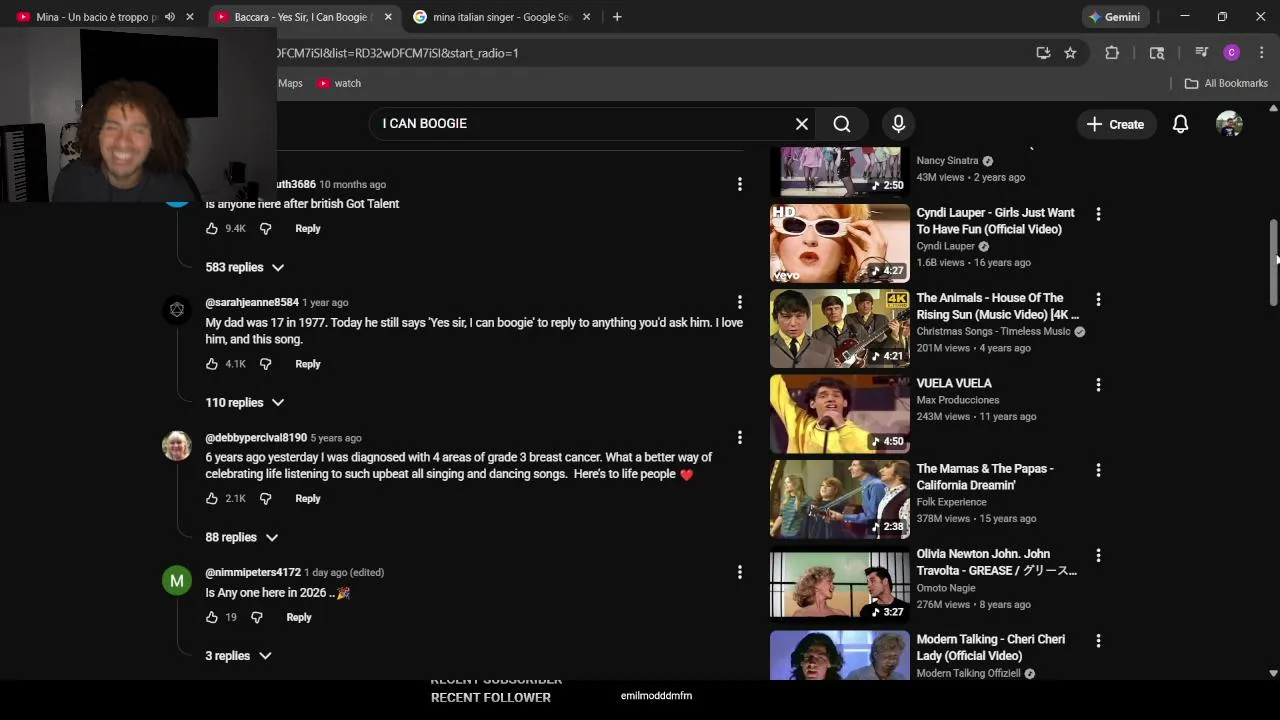The image size is (1280, 720).
Task: Open Modern Talking Cheri Cheri Lady title
Action: [991, 648]
